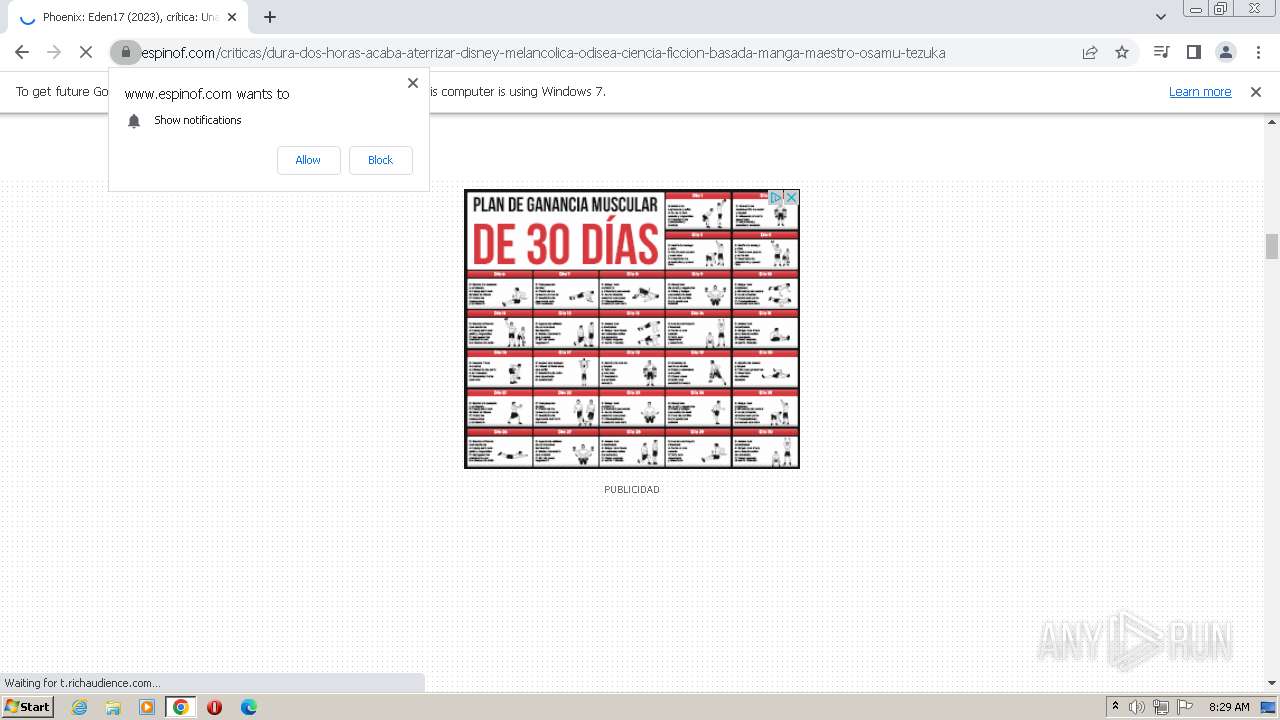The height and width of the screenshot is (720, 1280).
Task: Open media controls icon in toolbar
Action: (1162, 52)
